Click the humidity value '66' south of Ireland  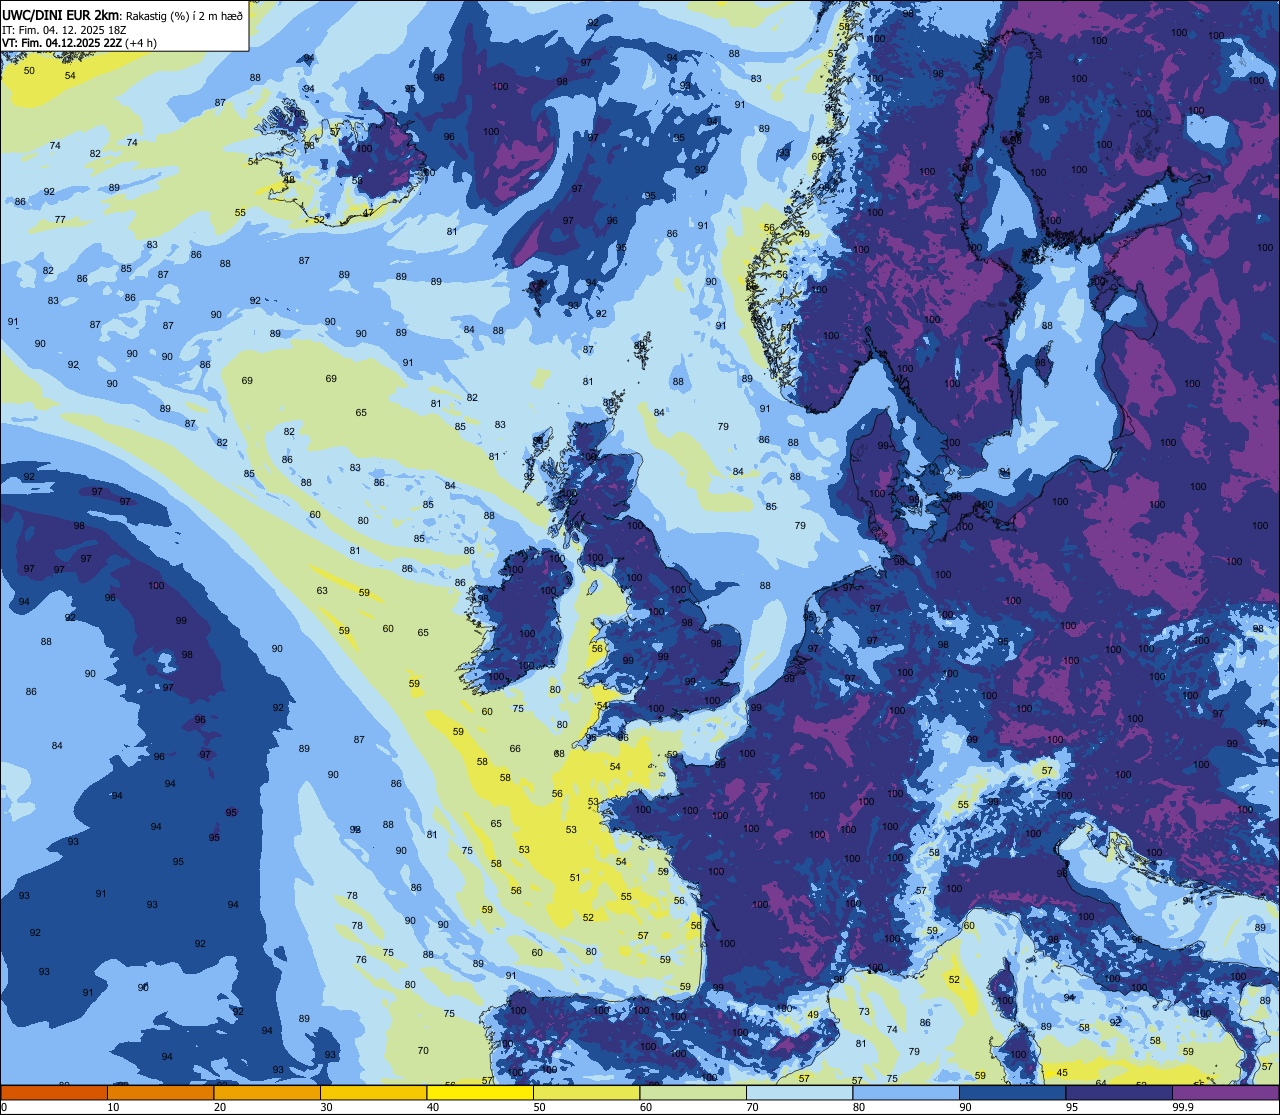click(515, 748)
